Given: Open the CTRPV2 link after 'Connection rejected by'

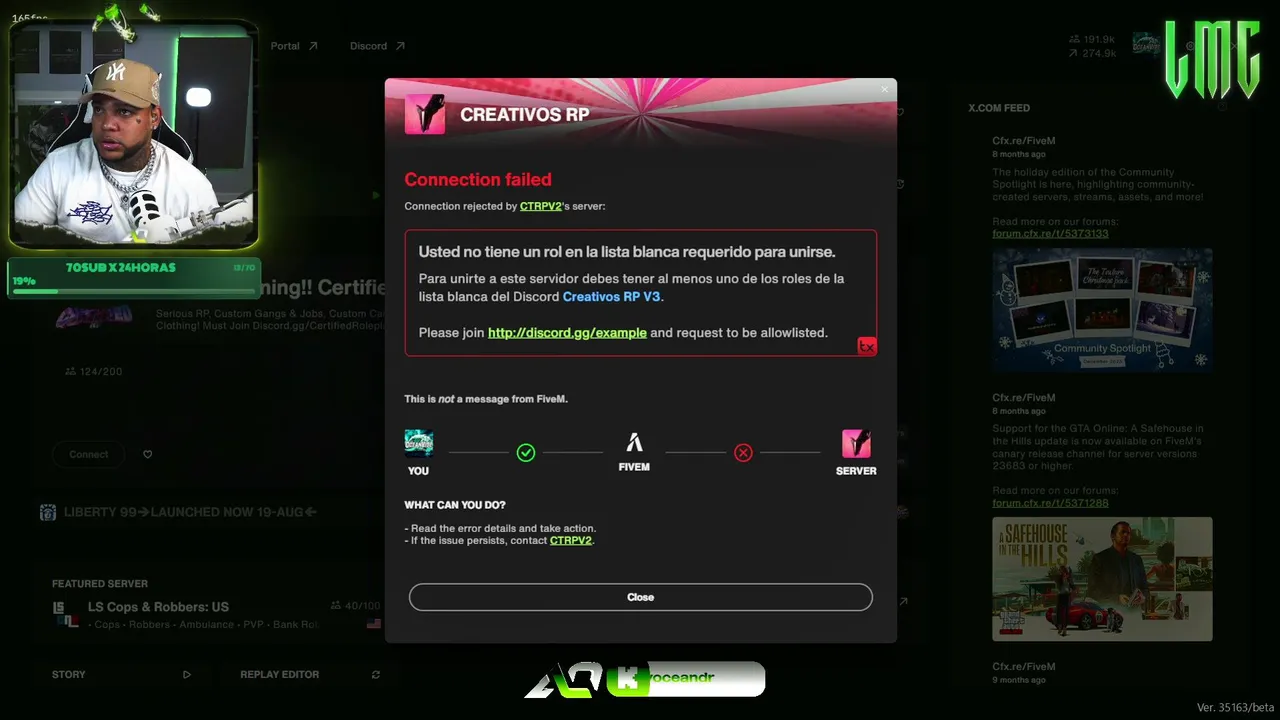Looking at the screenshot, I should (x=540, y=206).
